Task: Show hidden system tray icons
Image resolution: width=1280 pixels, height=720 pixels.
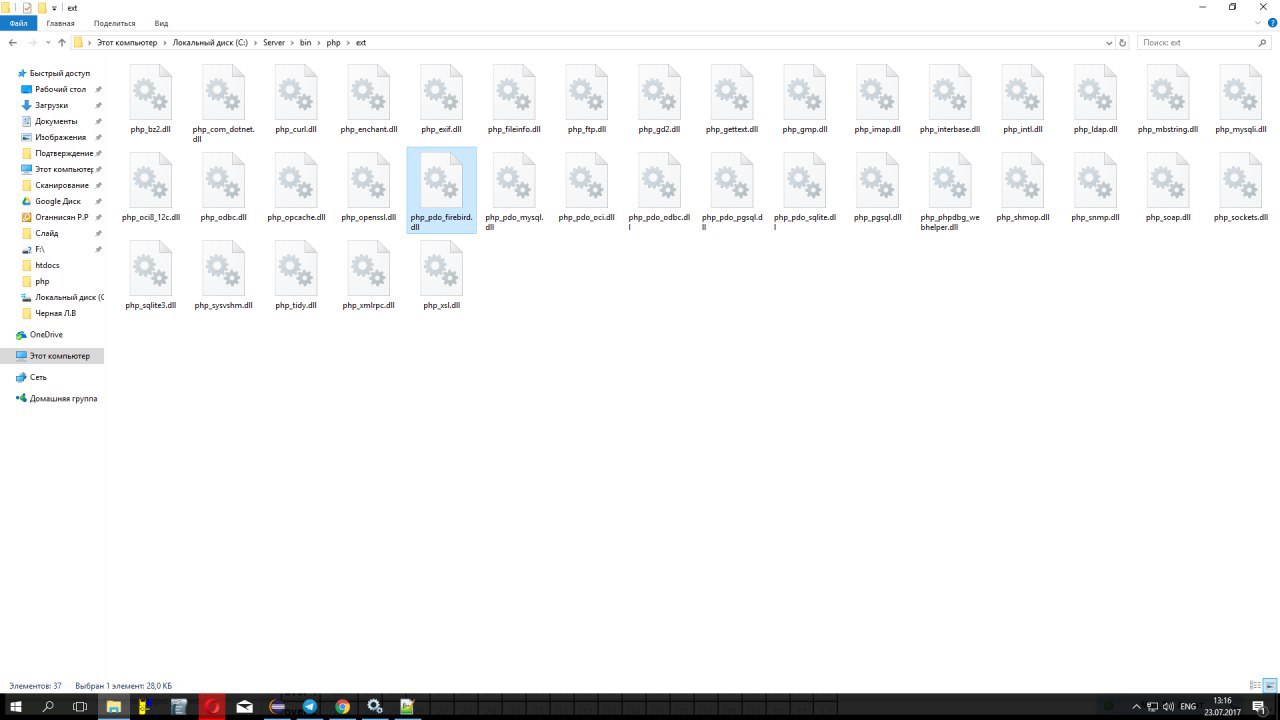Action: click(1136, 707)
